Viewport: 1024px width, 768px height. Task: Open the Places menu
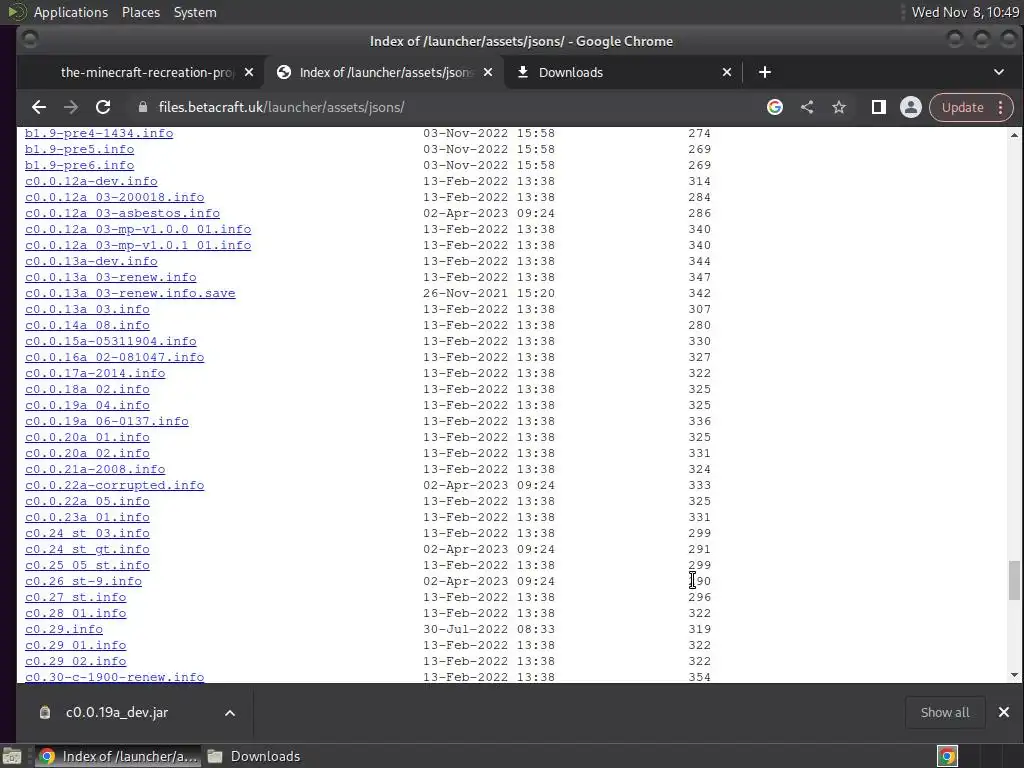[140, 12]
